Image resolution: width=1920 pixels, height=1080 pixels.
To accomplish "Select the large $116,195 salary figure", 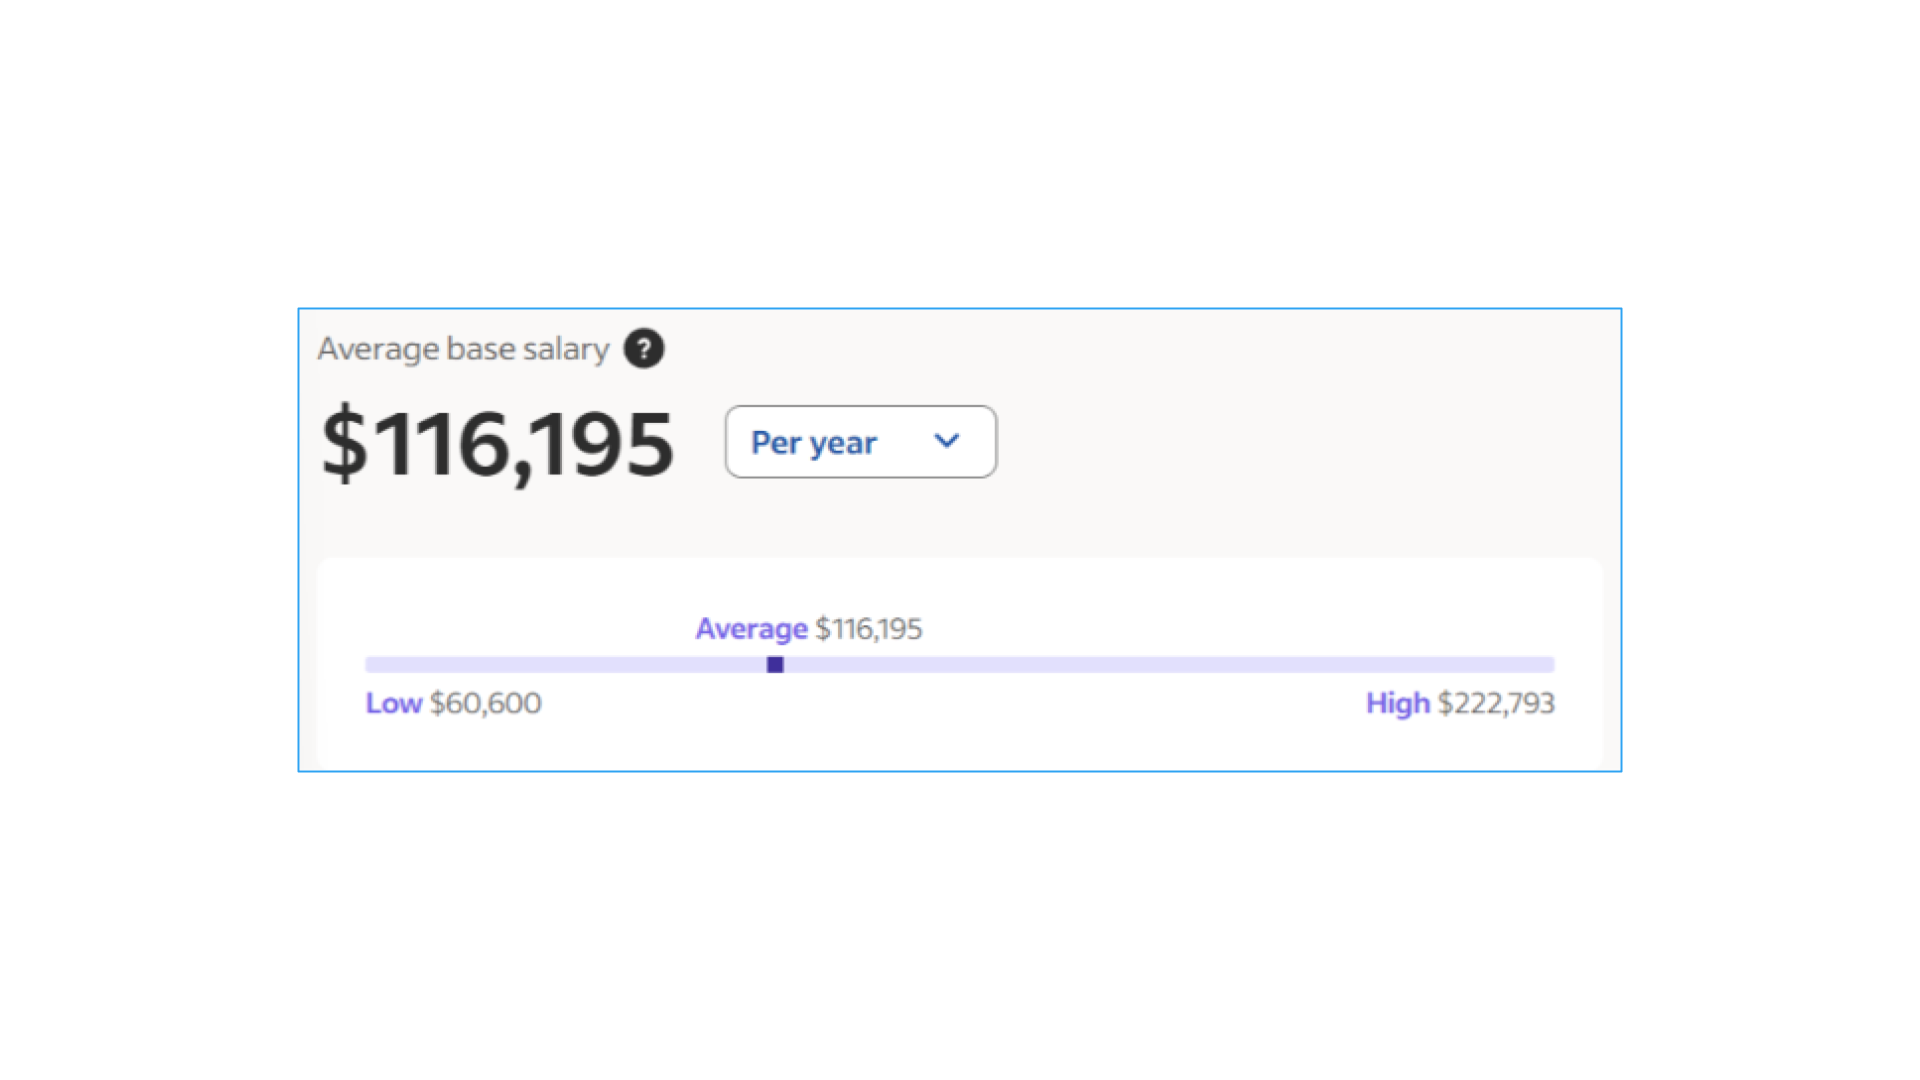I will point(498,444).
